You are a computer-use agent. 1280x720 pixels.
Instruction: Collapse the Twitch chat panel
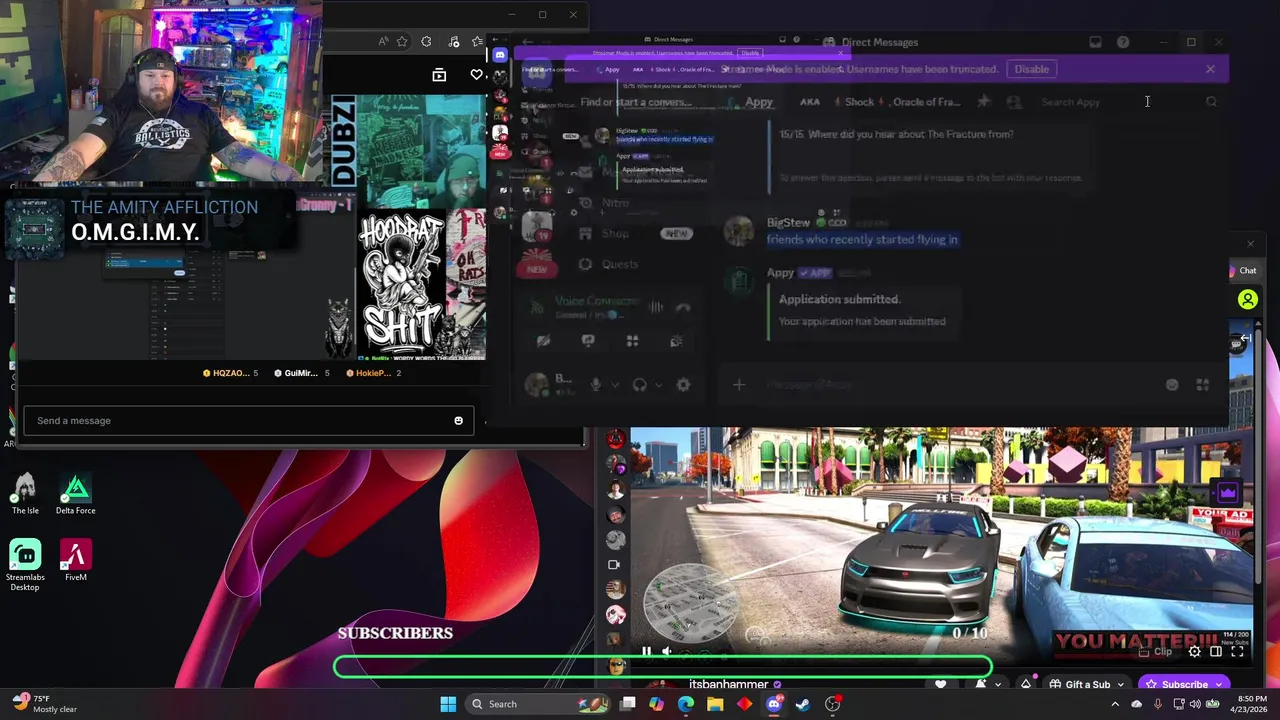tap(1244, 339)
